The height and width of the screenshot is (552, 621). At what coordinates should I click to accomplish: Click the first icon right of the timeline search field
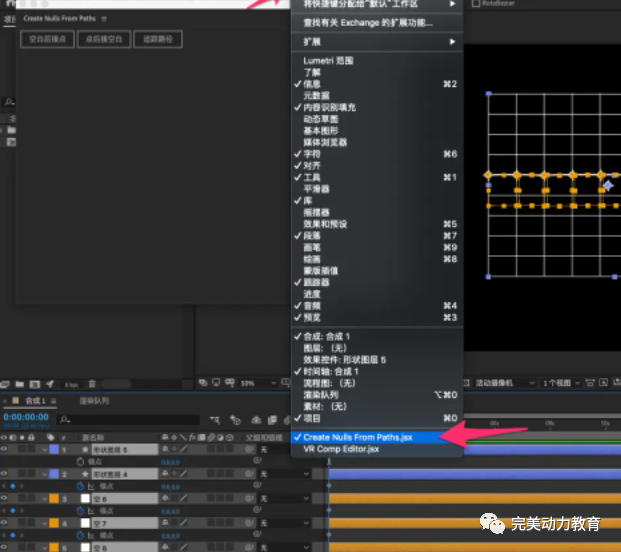pos(215,420)
